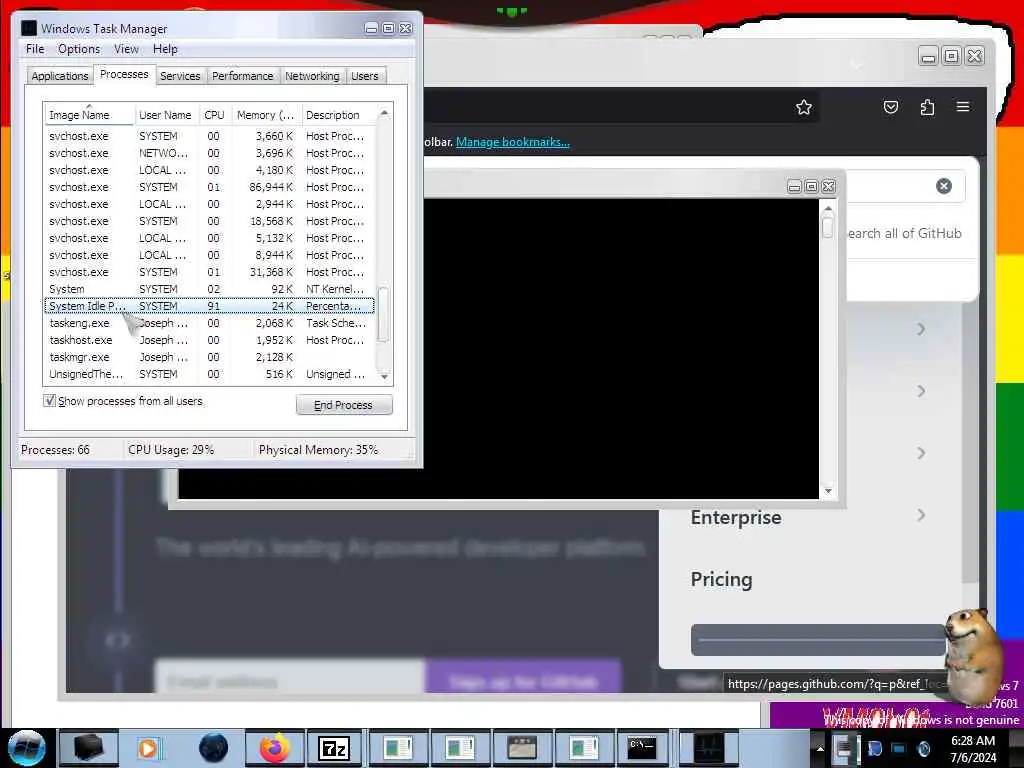
Task: Select the System process using 92 K
Action: 210,289
